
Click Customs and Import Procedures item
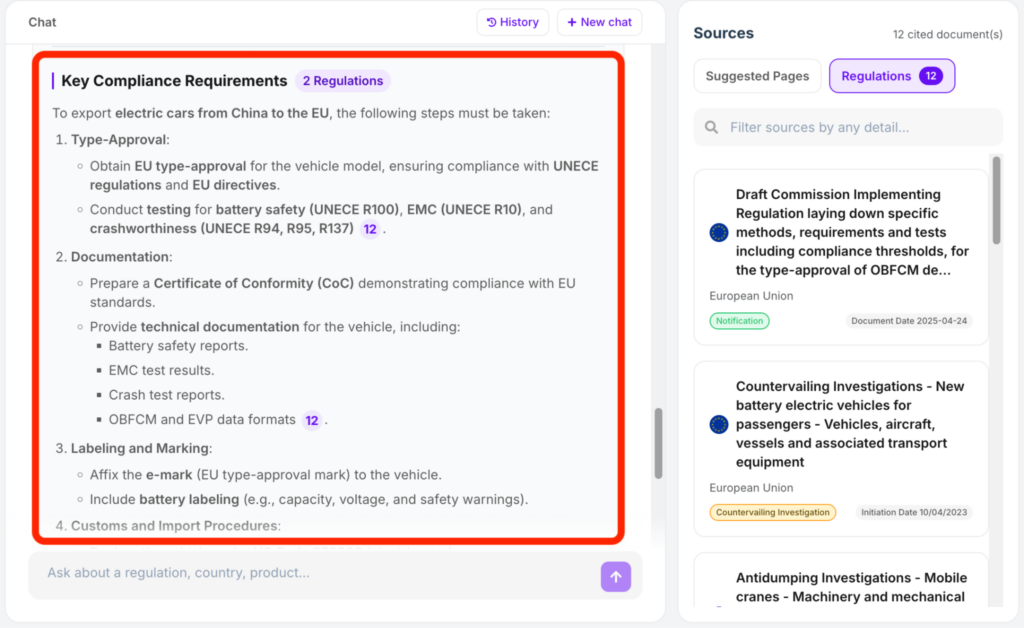(x=176, y=526)
